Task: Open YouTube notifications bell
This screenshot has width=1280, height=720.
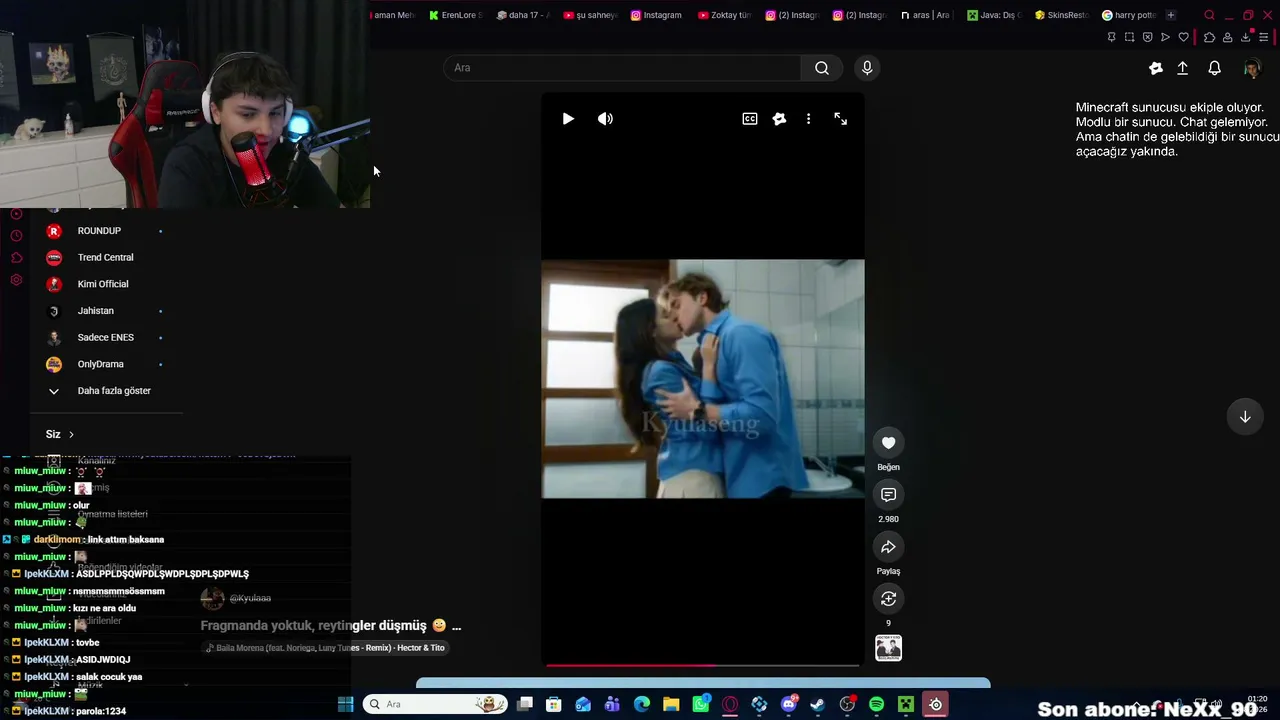Action: (x=1214, y=68)
